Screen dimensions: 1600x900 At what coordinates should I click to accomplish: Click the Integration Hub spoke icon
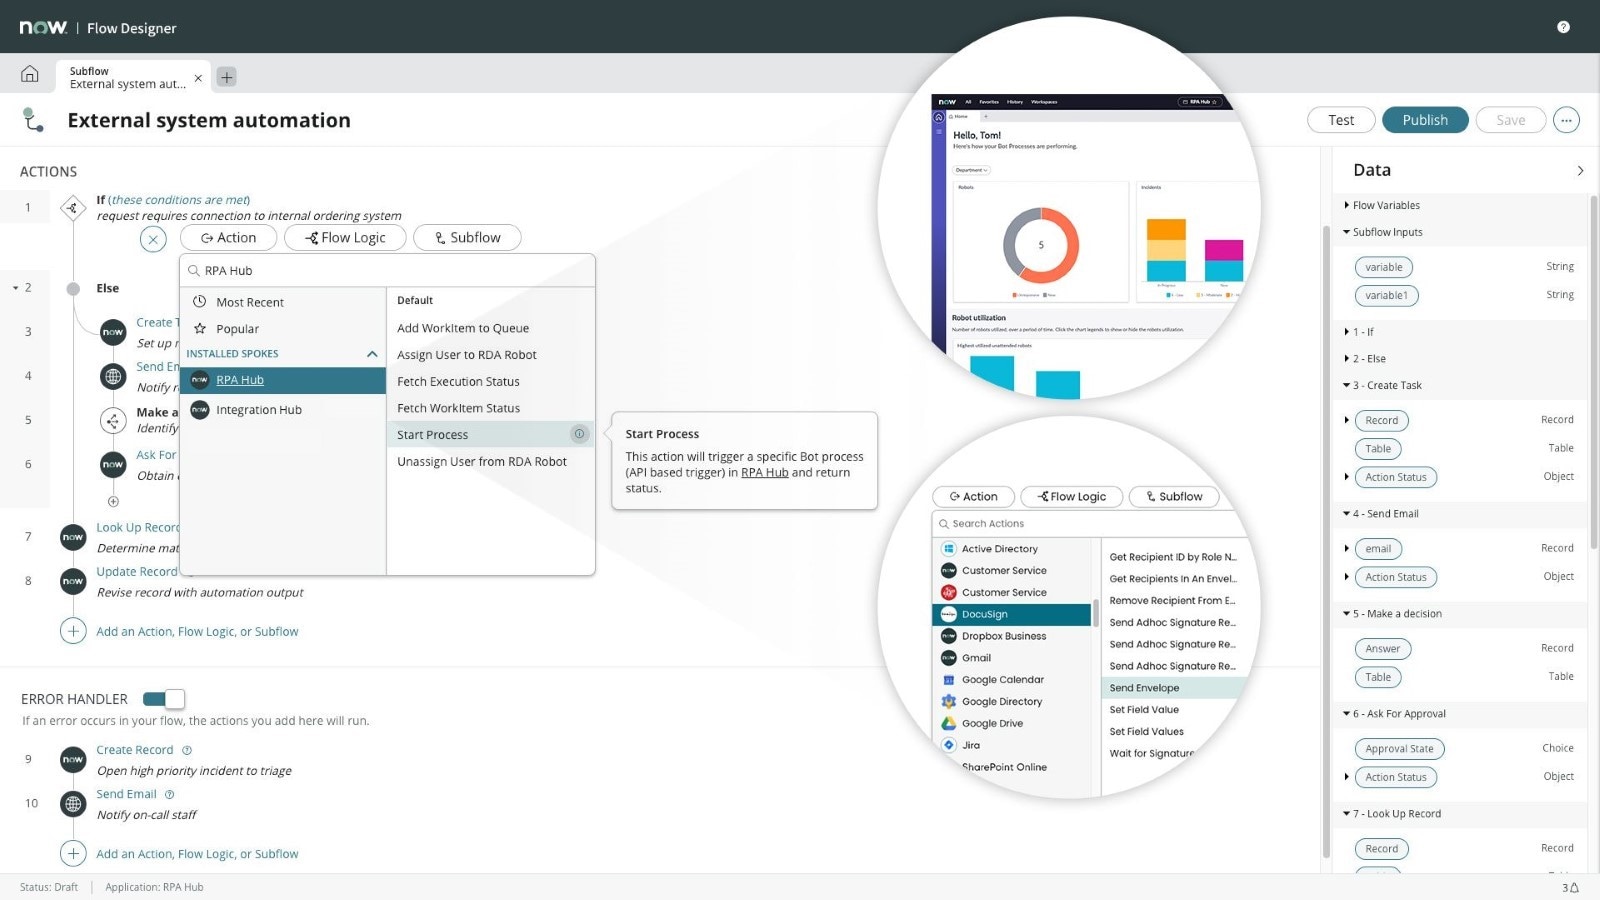pyautogui.click(x=200, y=409)
